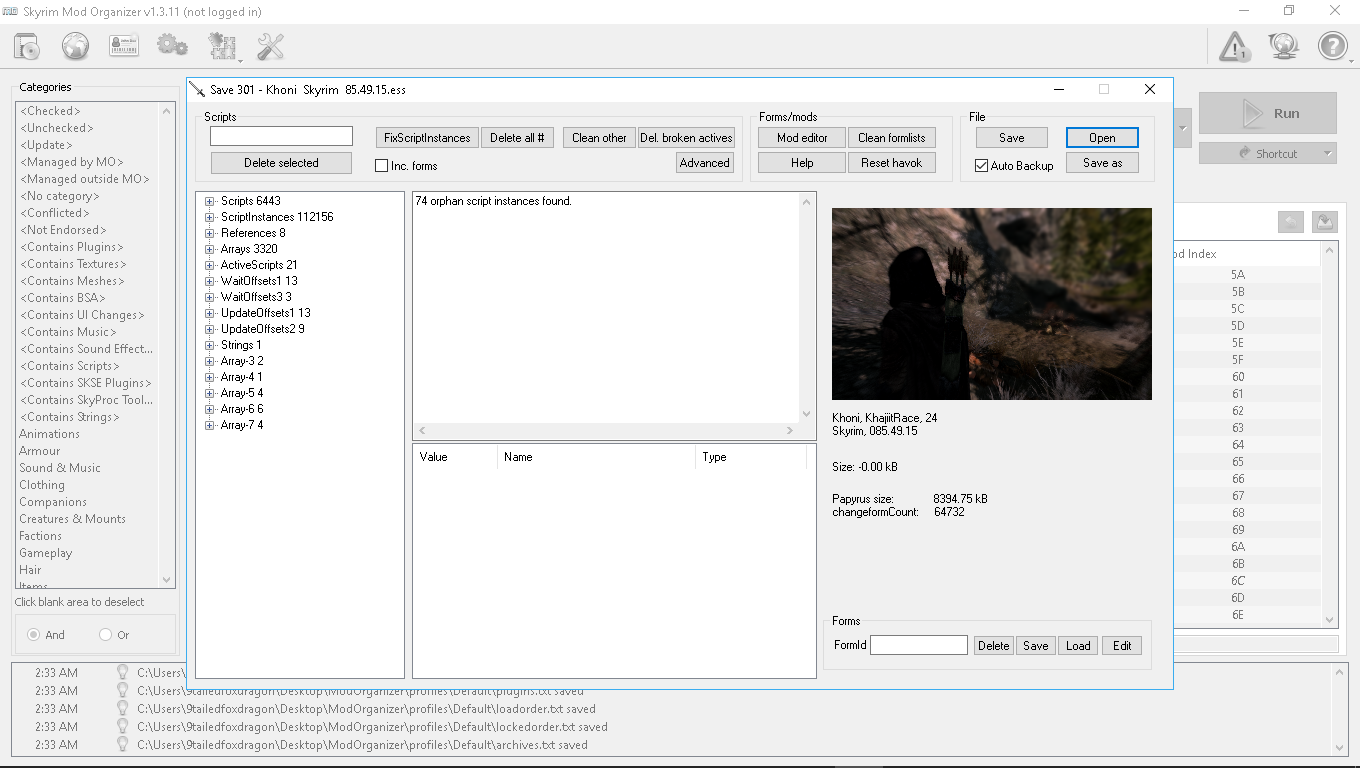The height and width of the screenshot is (768, 1360).
Task: Disable Auto Backup
Action: (x=981, y=166)
